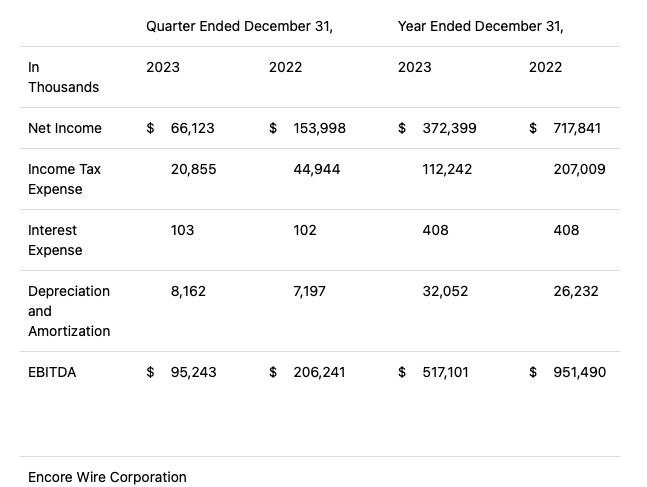The width and height of the screenshot is (647, 487).
Task: Select the 8,162 depreciation value
Action: pos(188,291)
